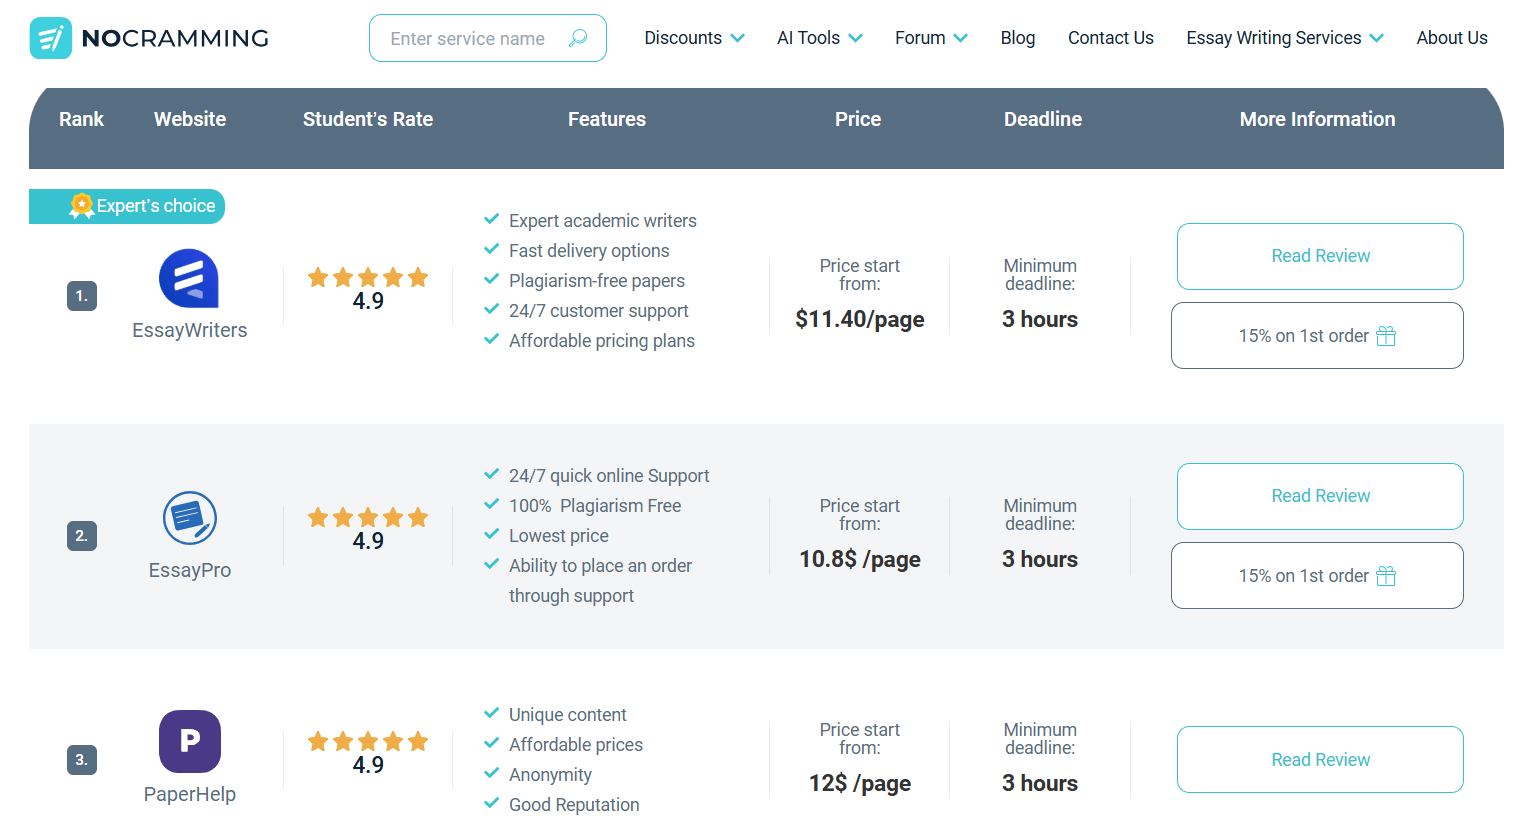
Task: Click EssayPro star rating
Action: click(x=368, y=517)
